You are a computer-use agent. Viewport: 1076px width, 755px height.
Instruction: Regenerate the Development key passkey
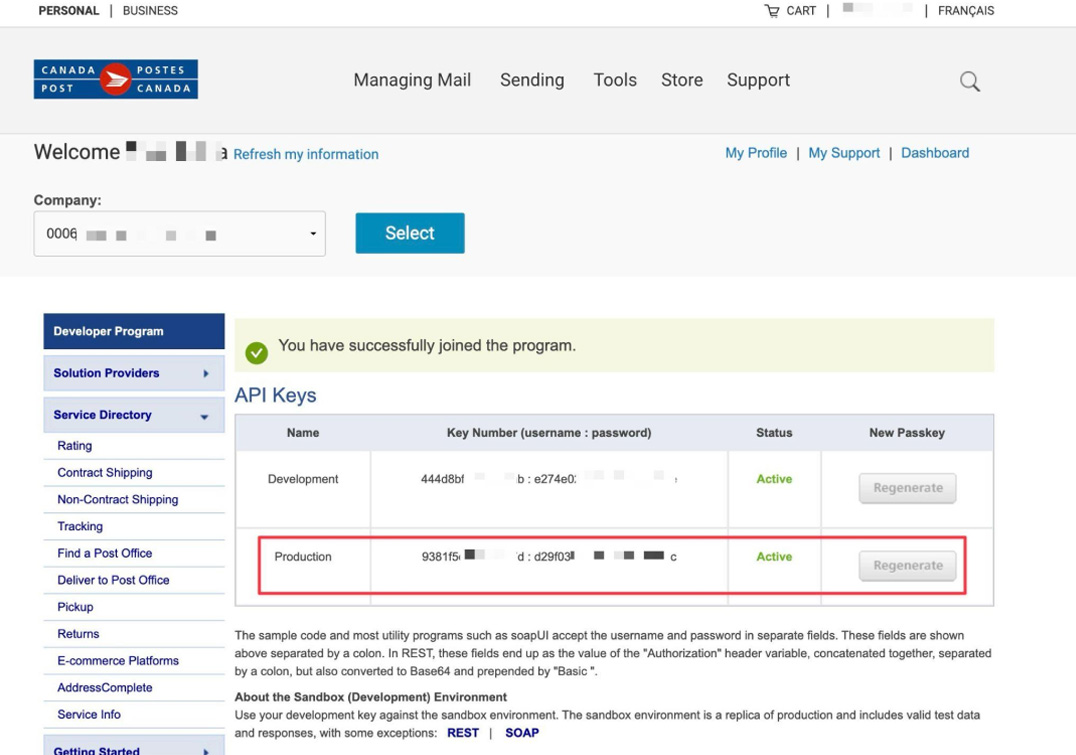pyautogui.click(x=907, y=488)
